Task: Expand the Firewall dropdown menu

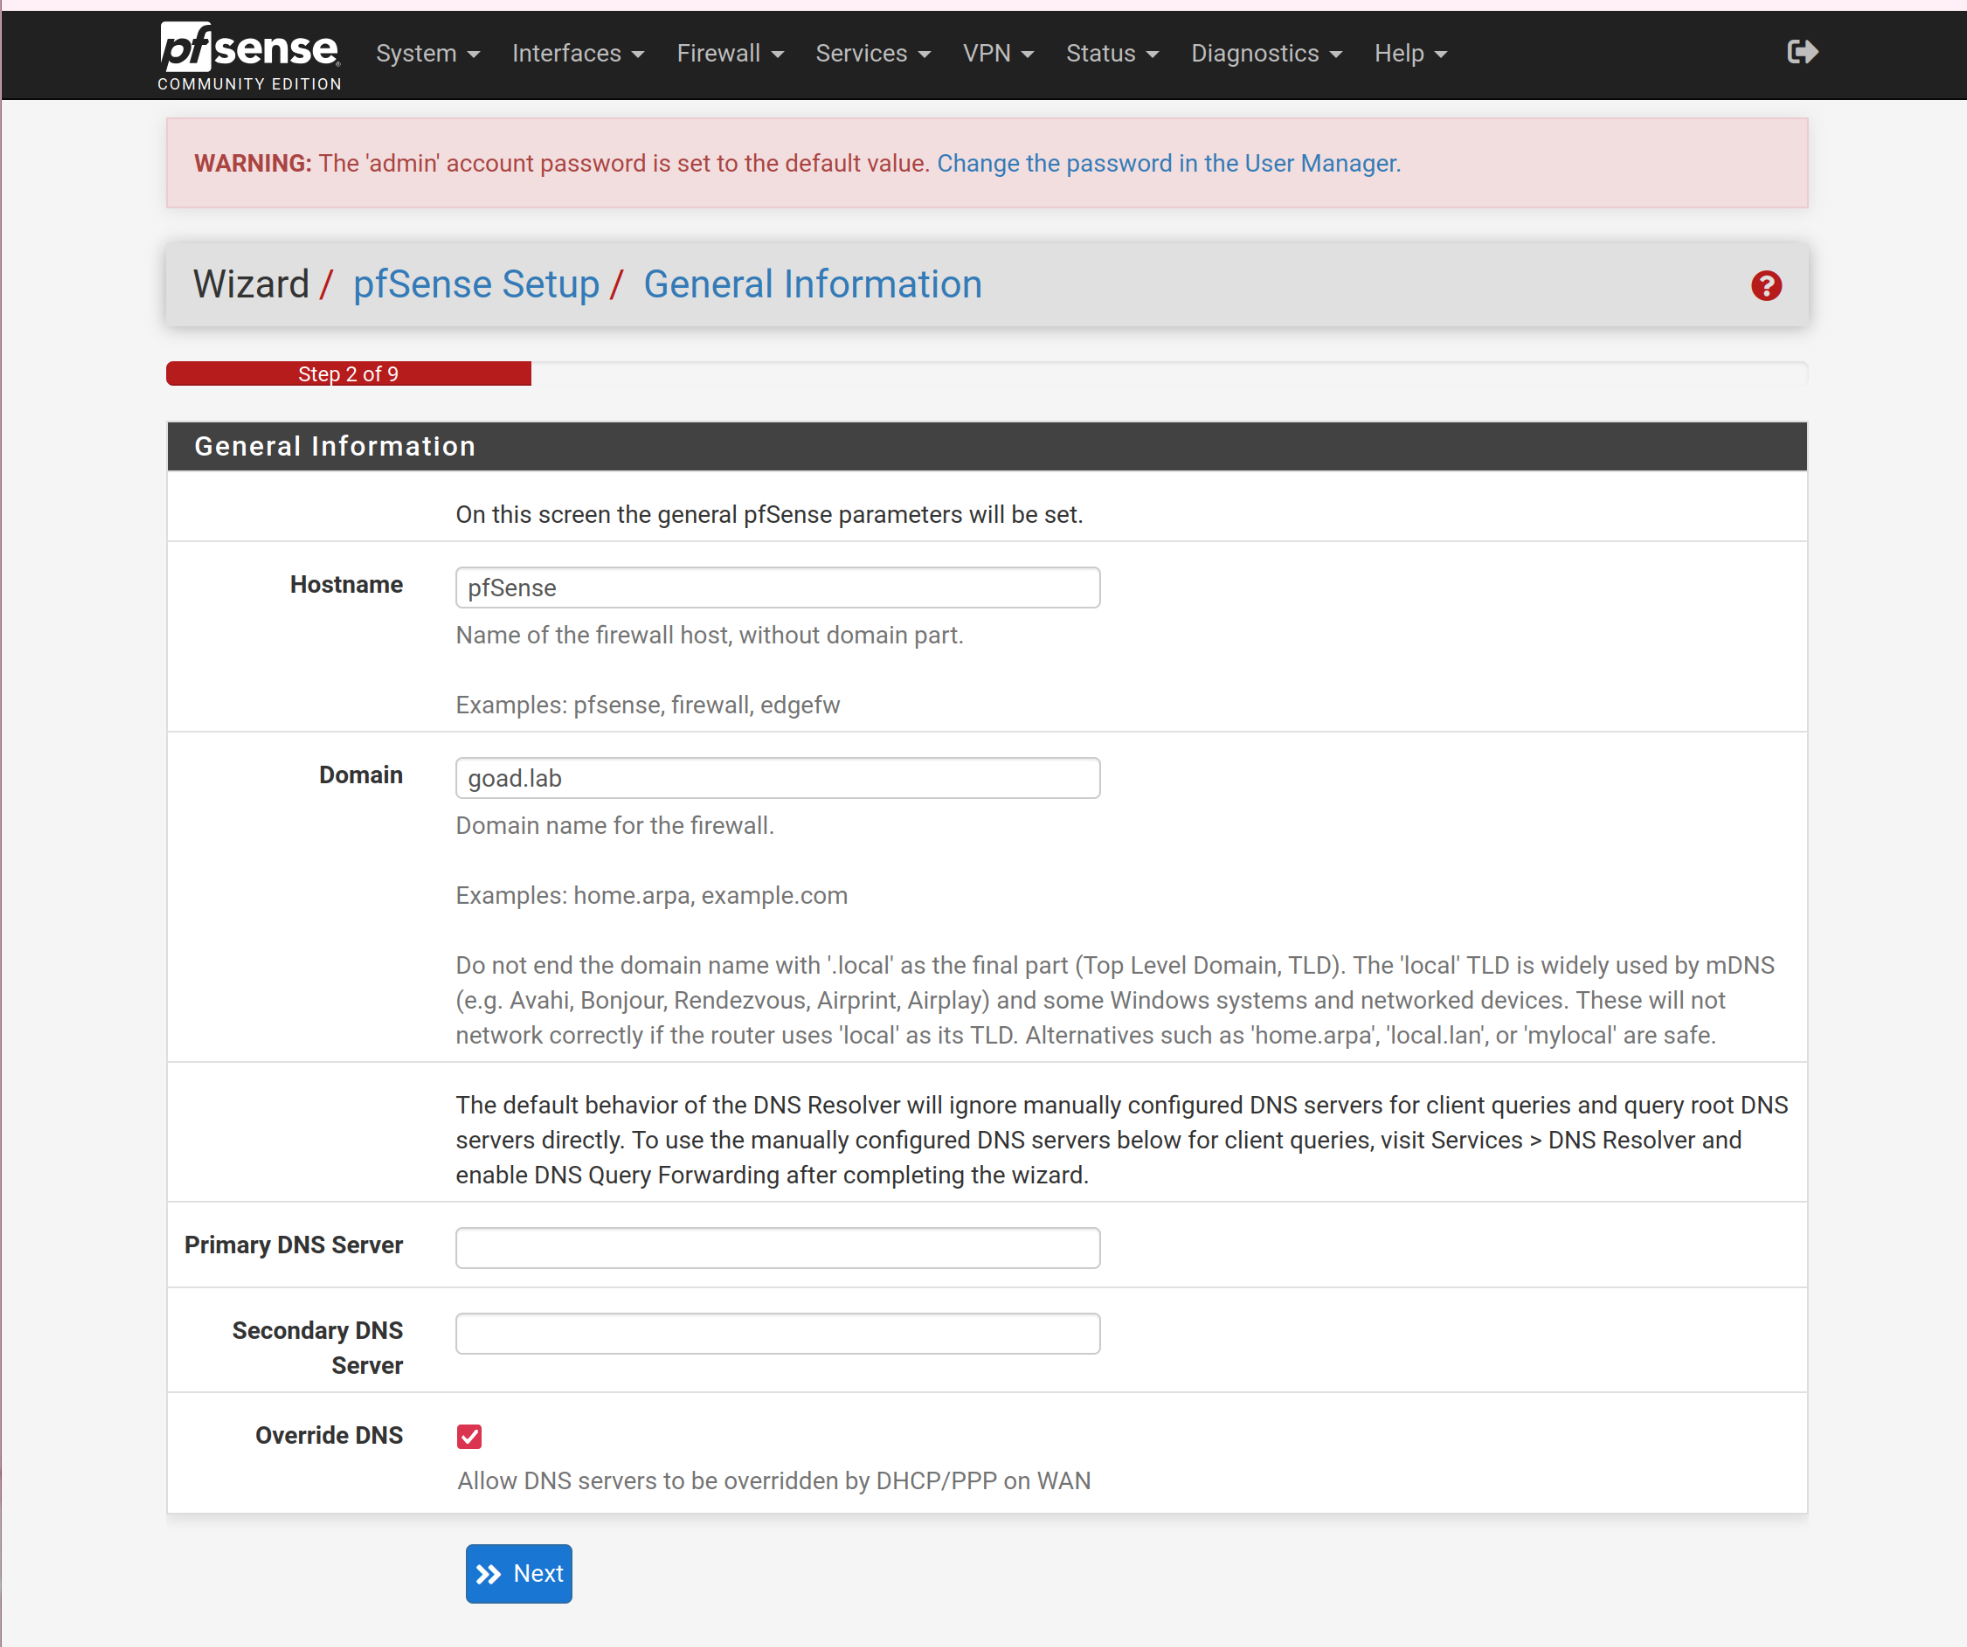Action: pos(729,54)
